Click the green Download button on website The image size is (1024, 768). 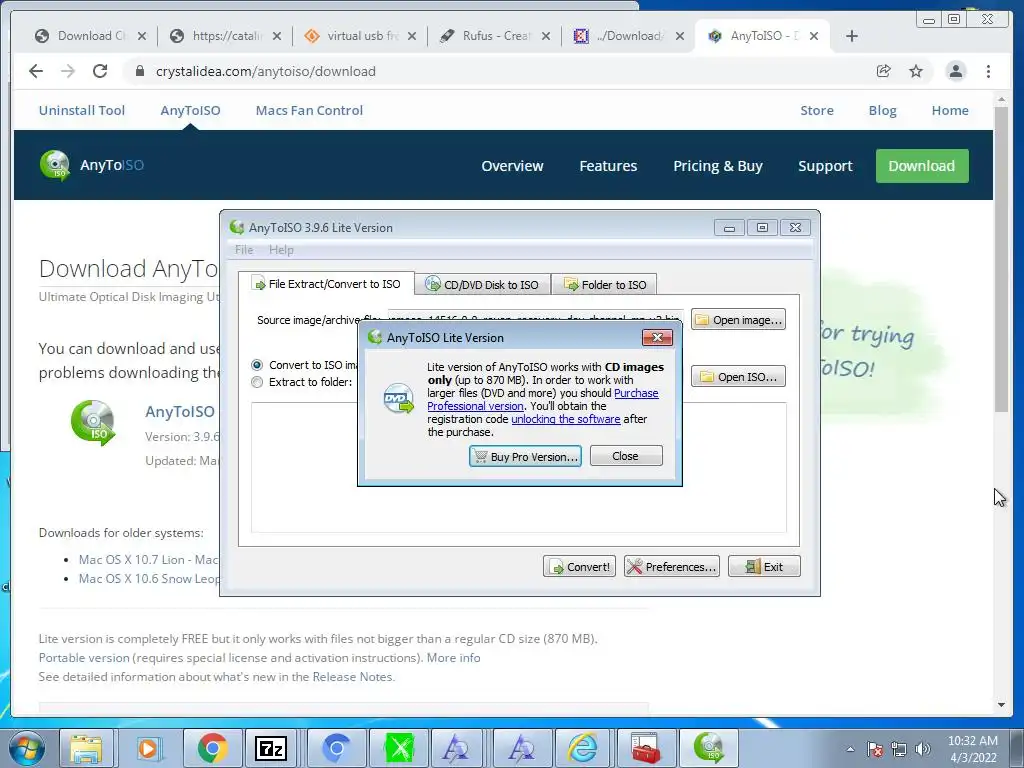point(922,166)
